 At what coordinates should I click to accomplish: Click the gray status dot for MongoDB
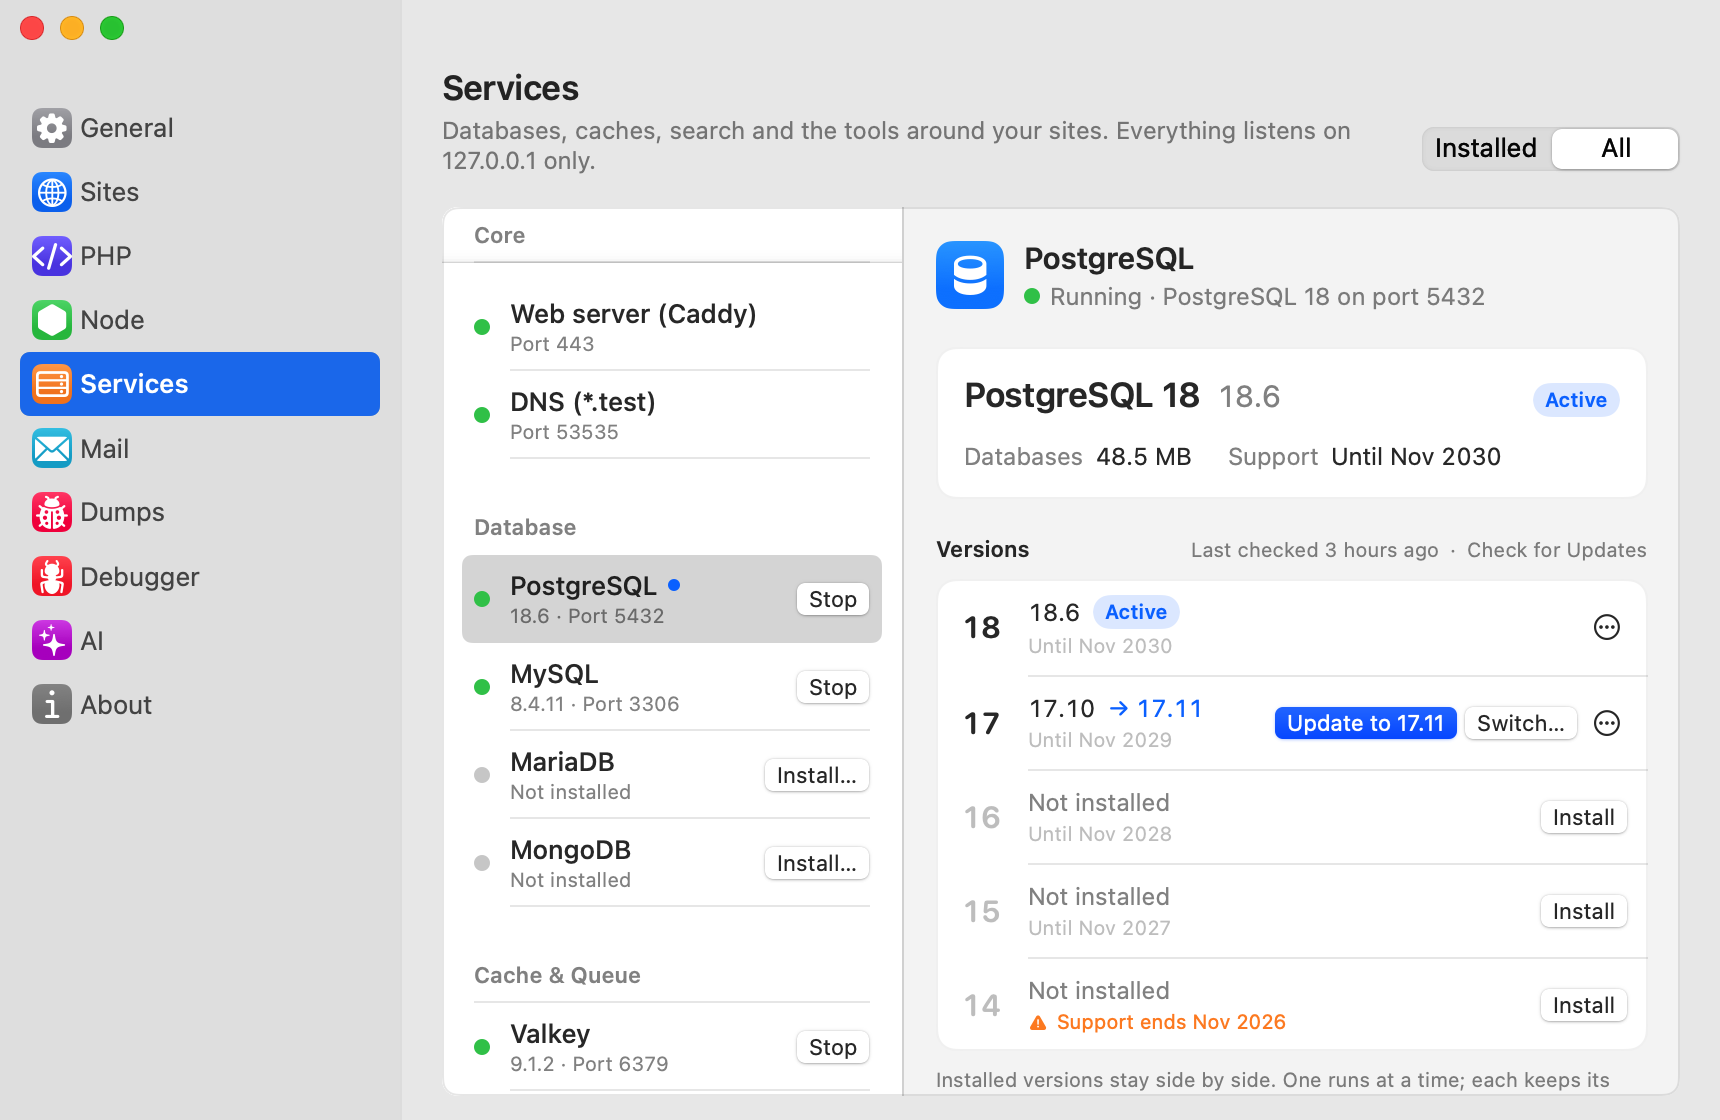pyautogui.click(x=482, y=863)
